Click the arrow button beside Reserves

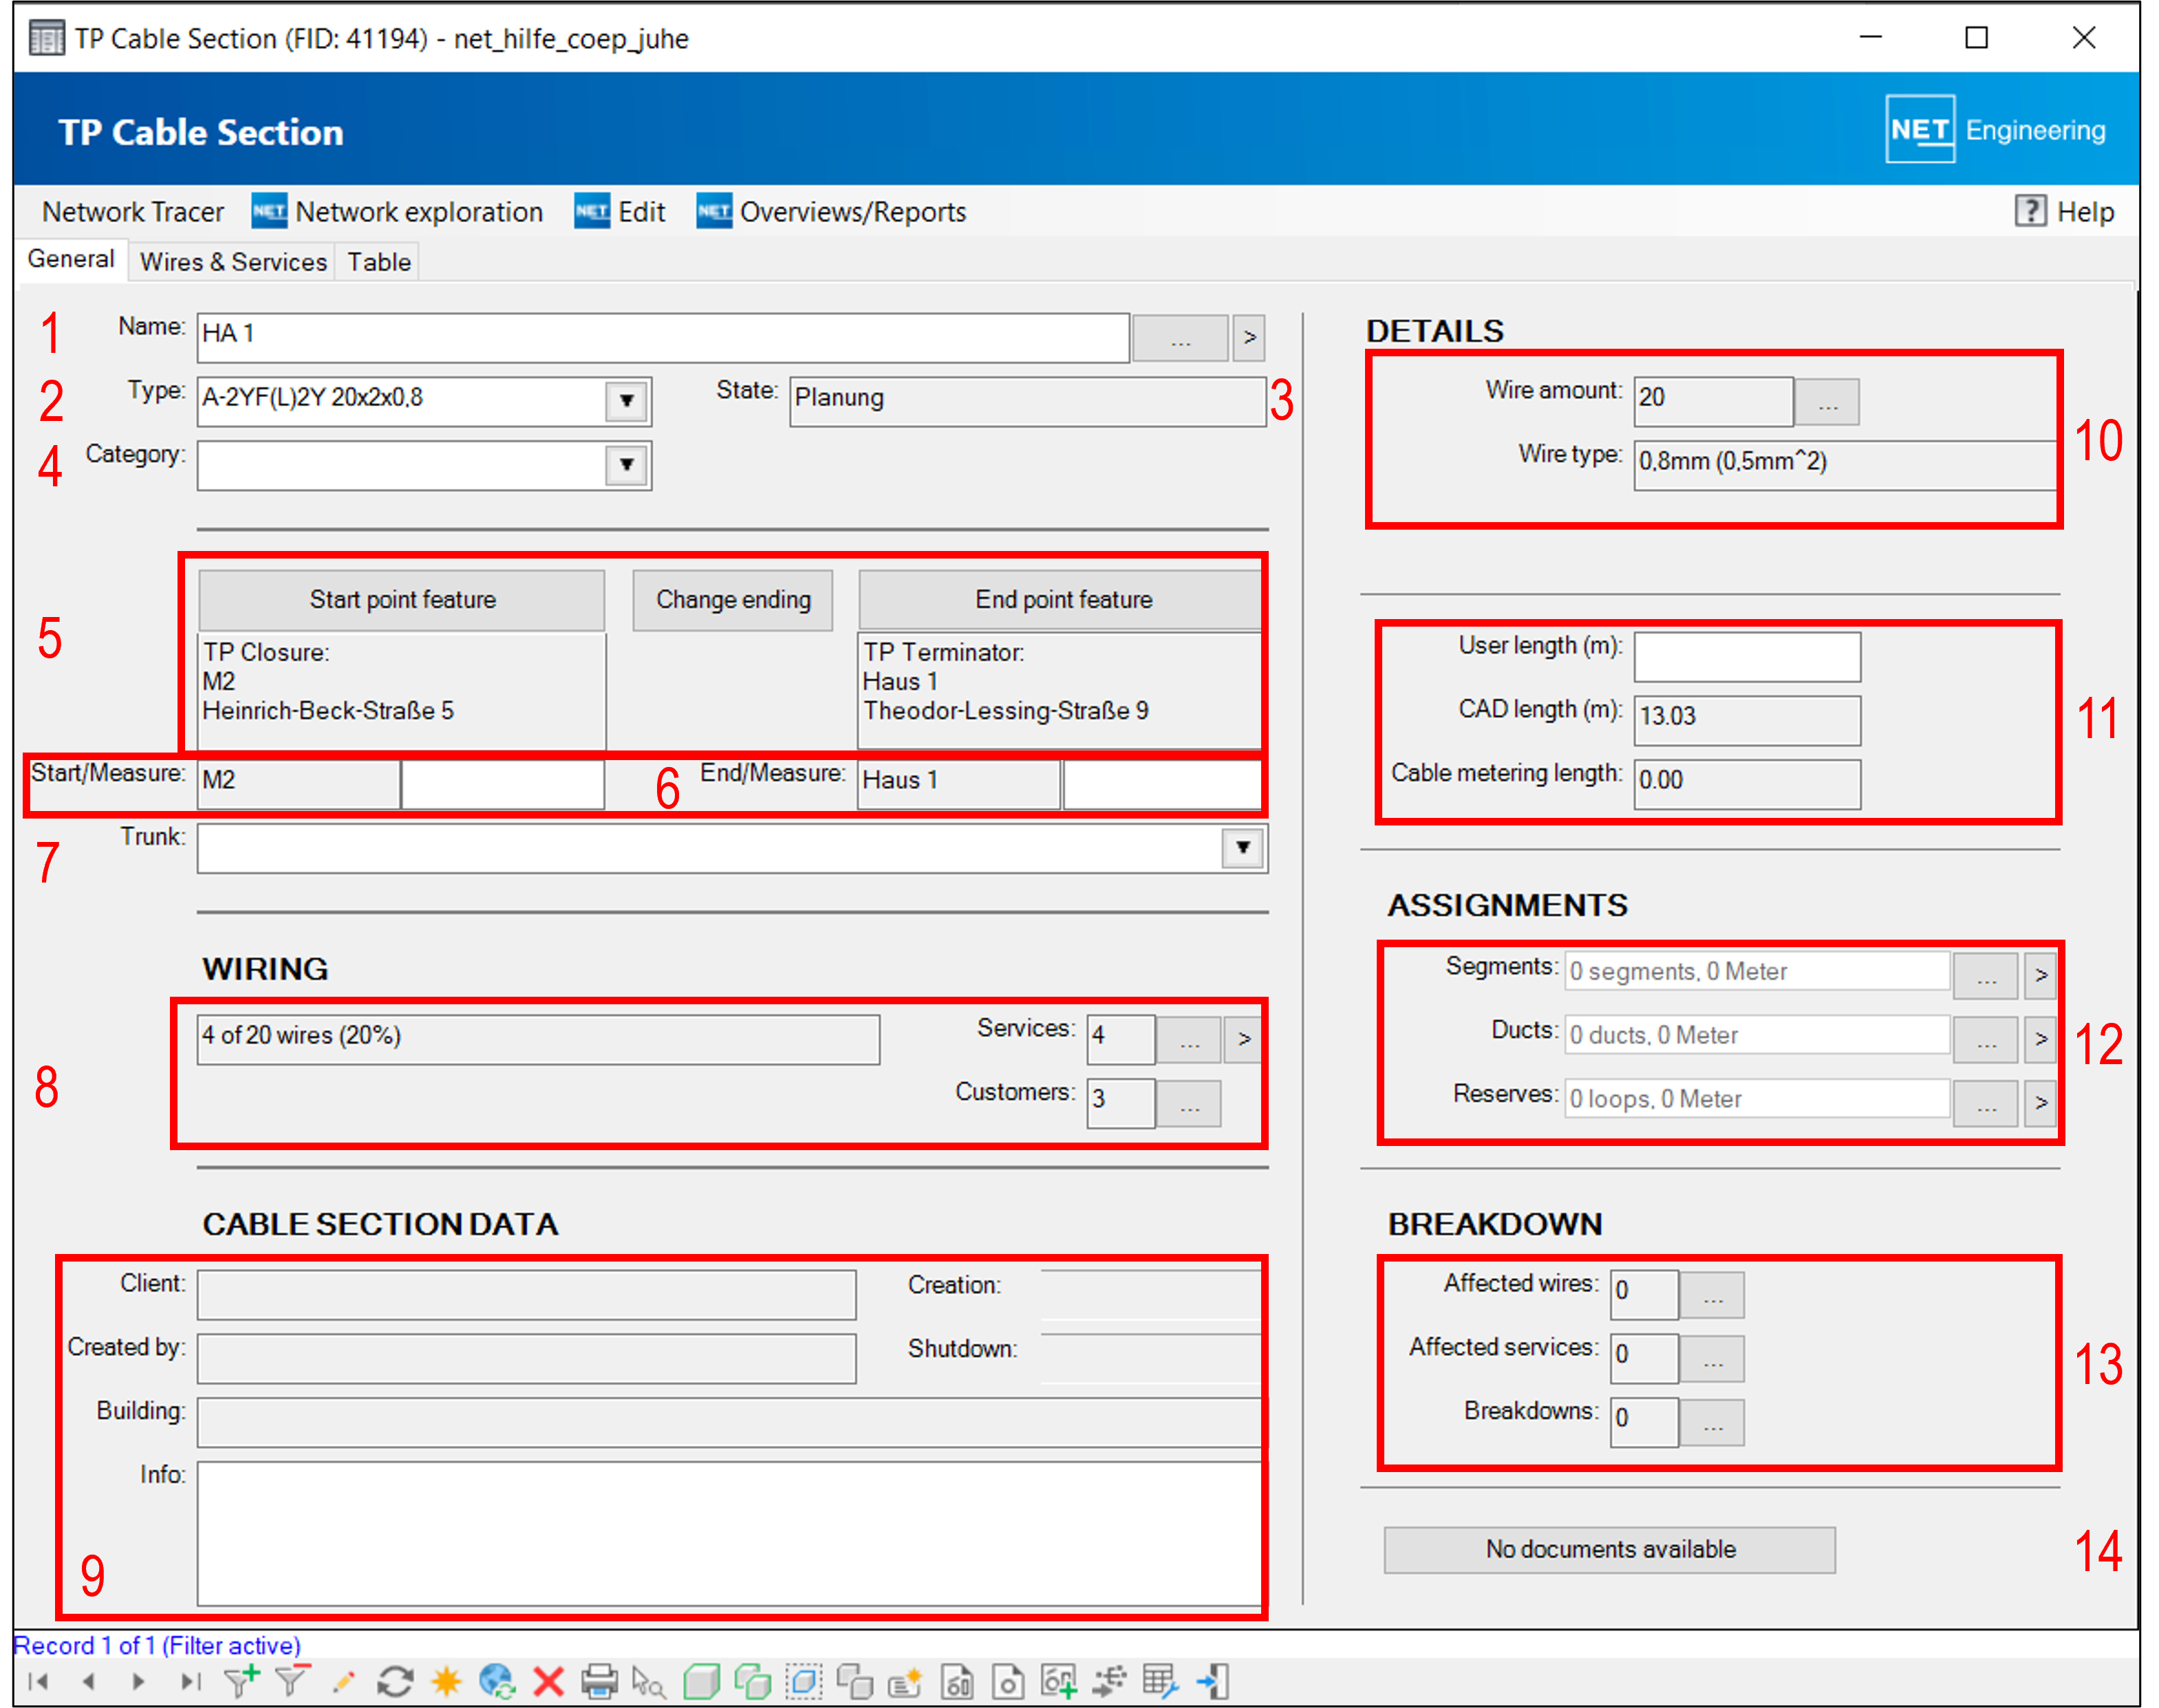[2041, 1103]
